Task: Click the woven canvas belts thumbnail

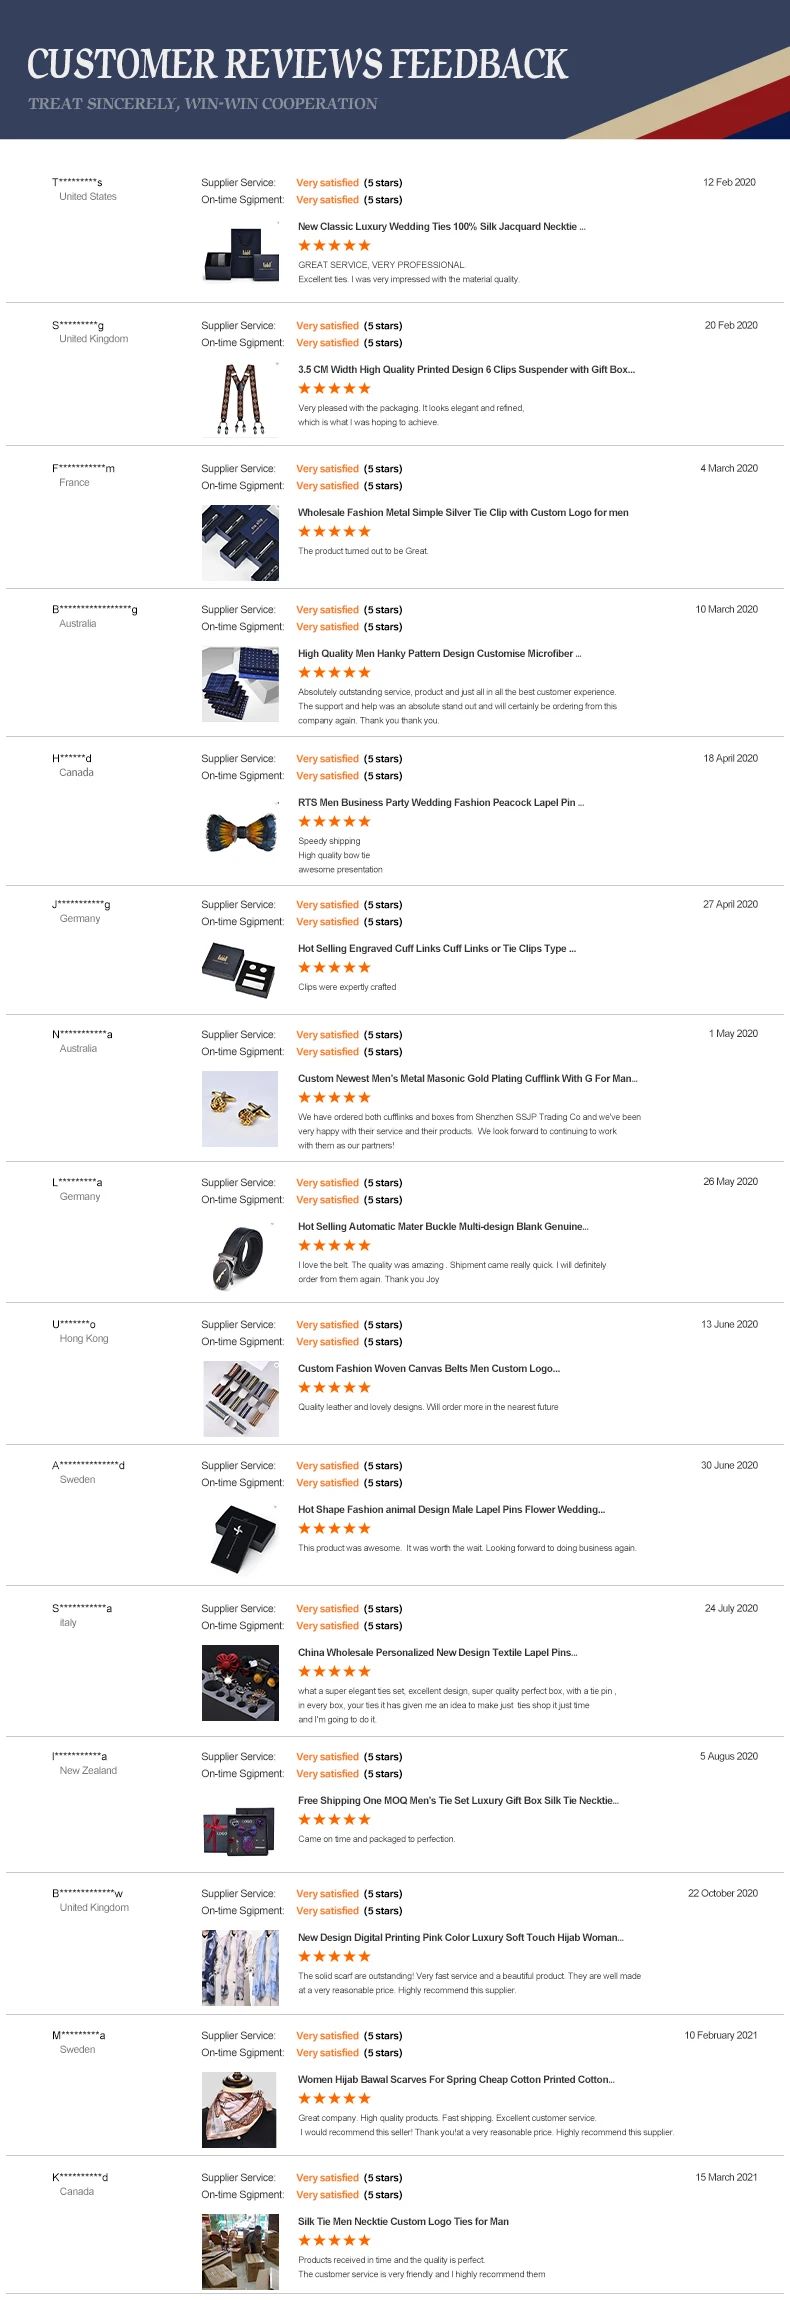Action: click(x=240, y=1398)
